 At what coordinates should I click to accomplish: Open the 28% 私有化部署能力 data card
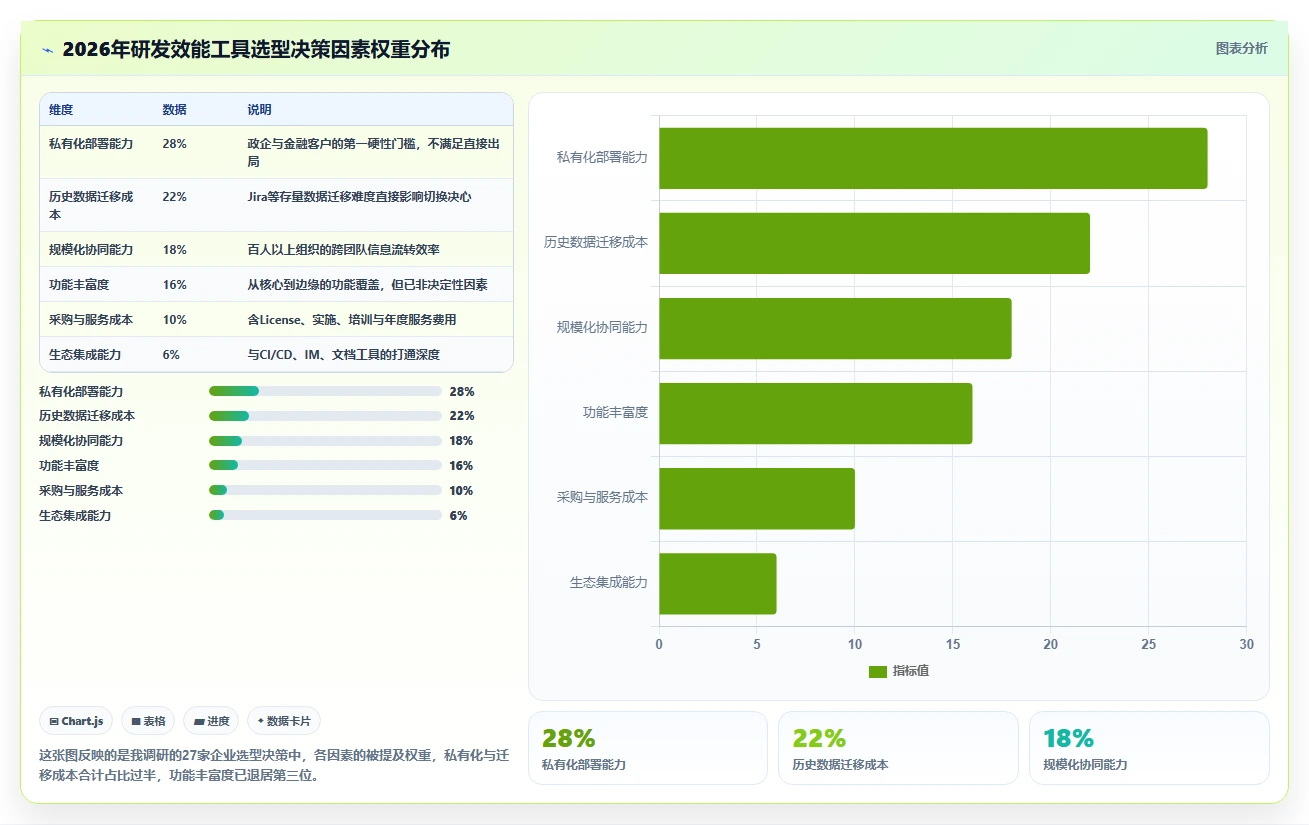(648, 748)
